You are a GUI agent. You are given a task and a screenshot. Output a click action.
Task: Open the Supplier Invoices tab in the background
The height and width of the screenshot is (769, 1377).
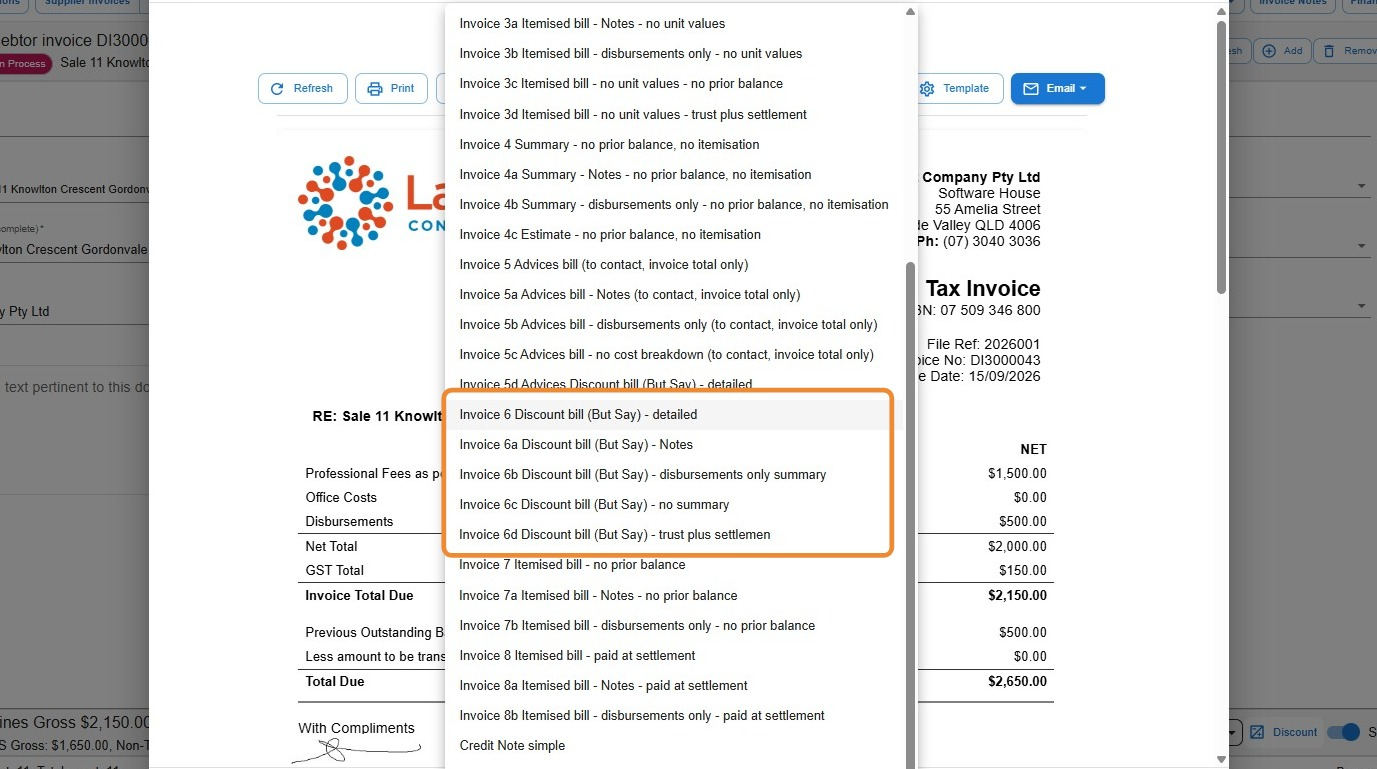88,3
